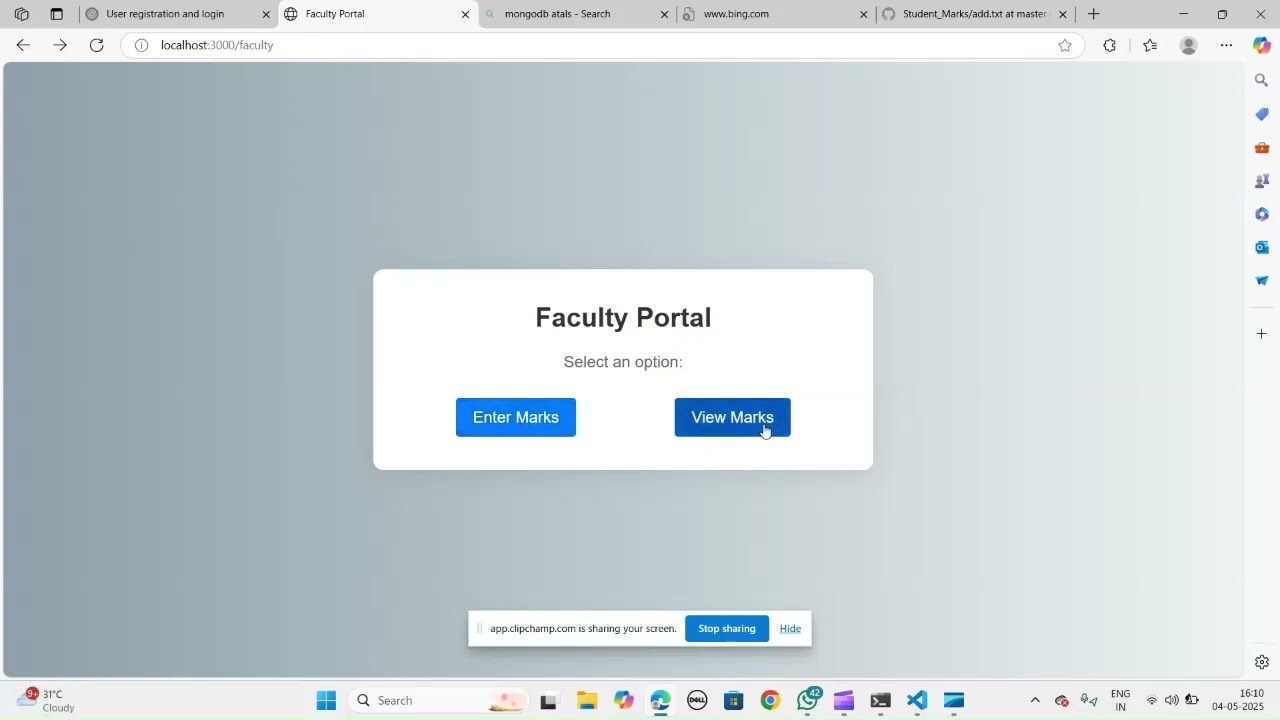The height and width of the screenshot is (720, 1280).
Task: Open WhatsApp from taskbar
Action: (x=808, y=700)
